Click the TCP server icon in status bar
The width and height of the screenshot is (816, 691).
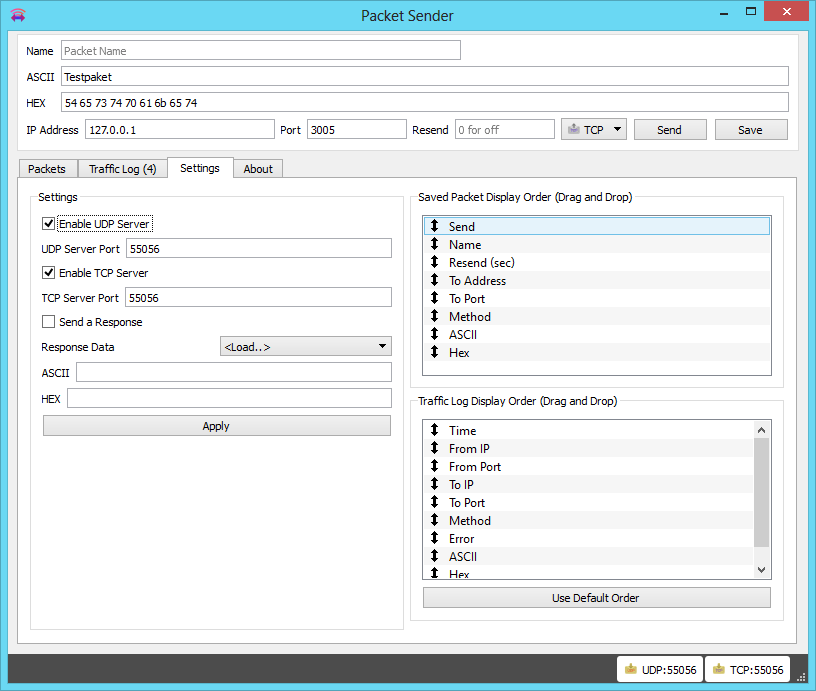(719, 669)
